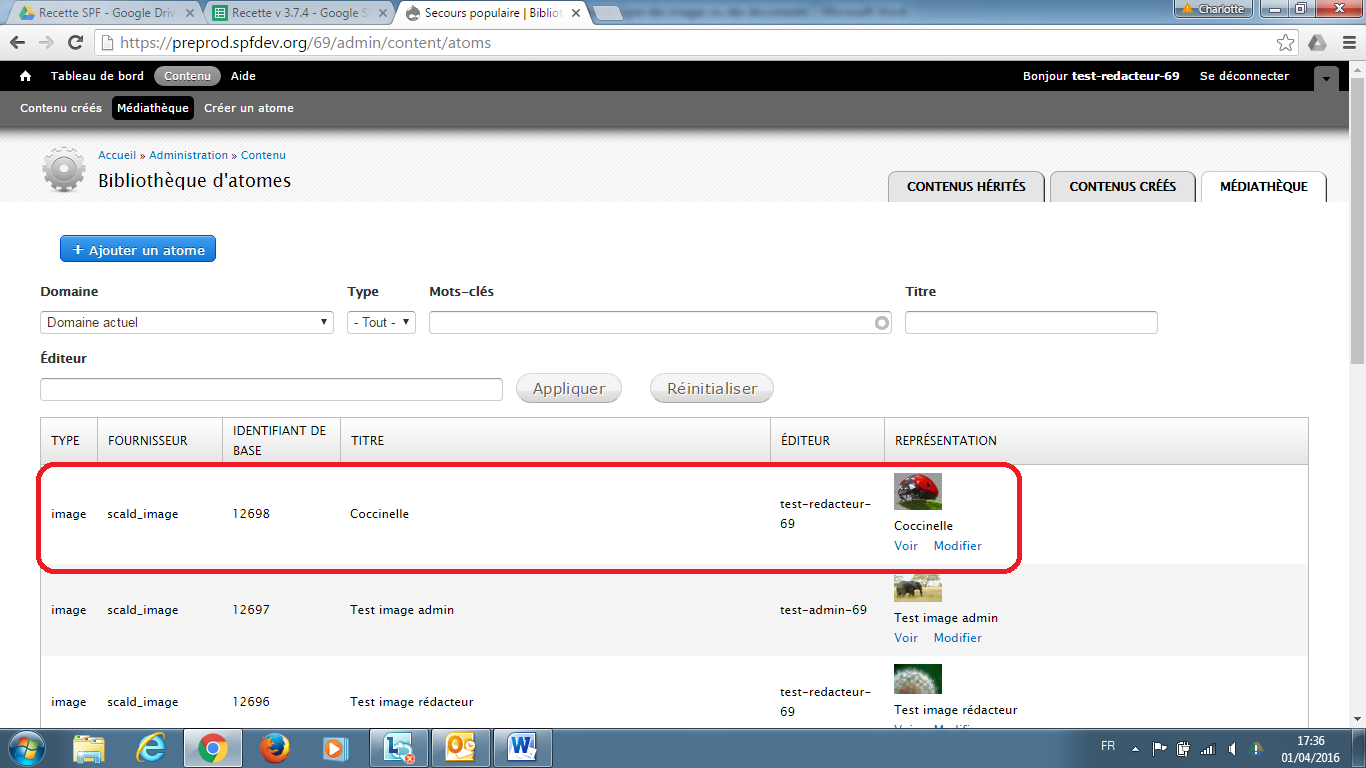Select Créer un atome in submenu

tap(249, 108)
